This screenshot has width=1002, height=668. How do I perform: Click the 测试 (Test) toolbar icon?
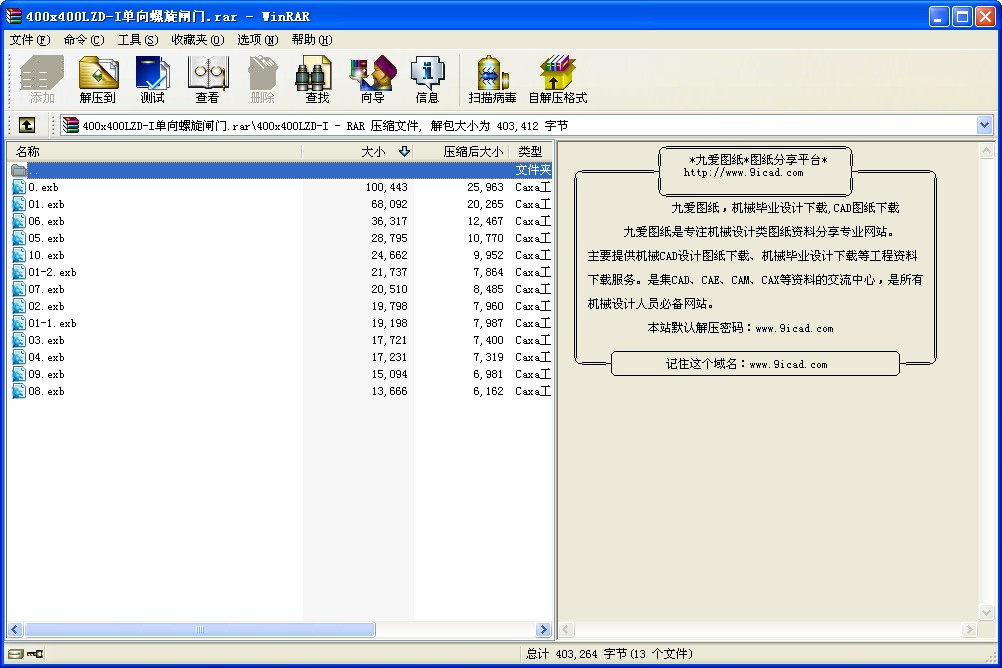click(x=152, y=79)
